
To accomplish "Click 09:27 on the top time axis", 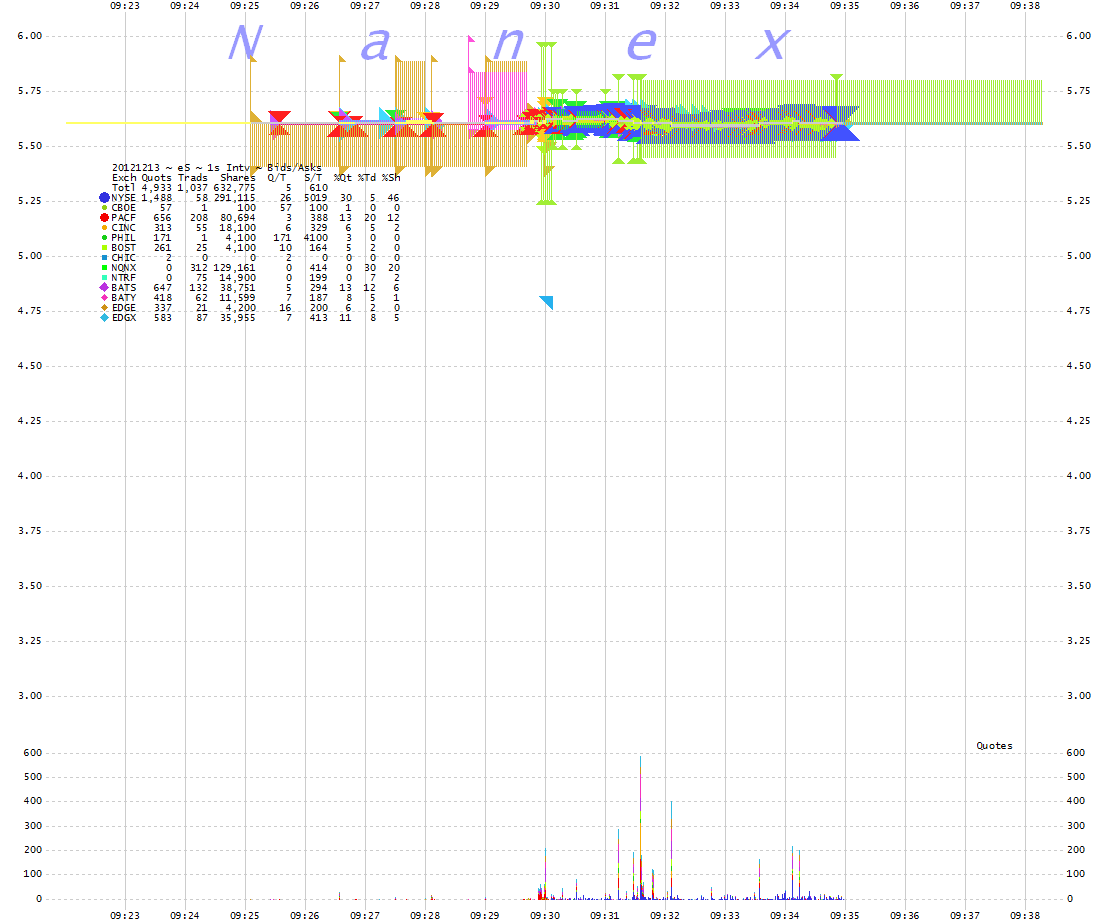I will (x=365, y=6).
